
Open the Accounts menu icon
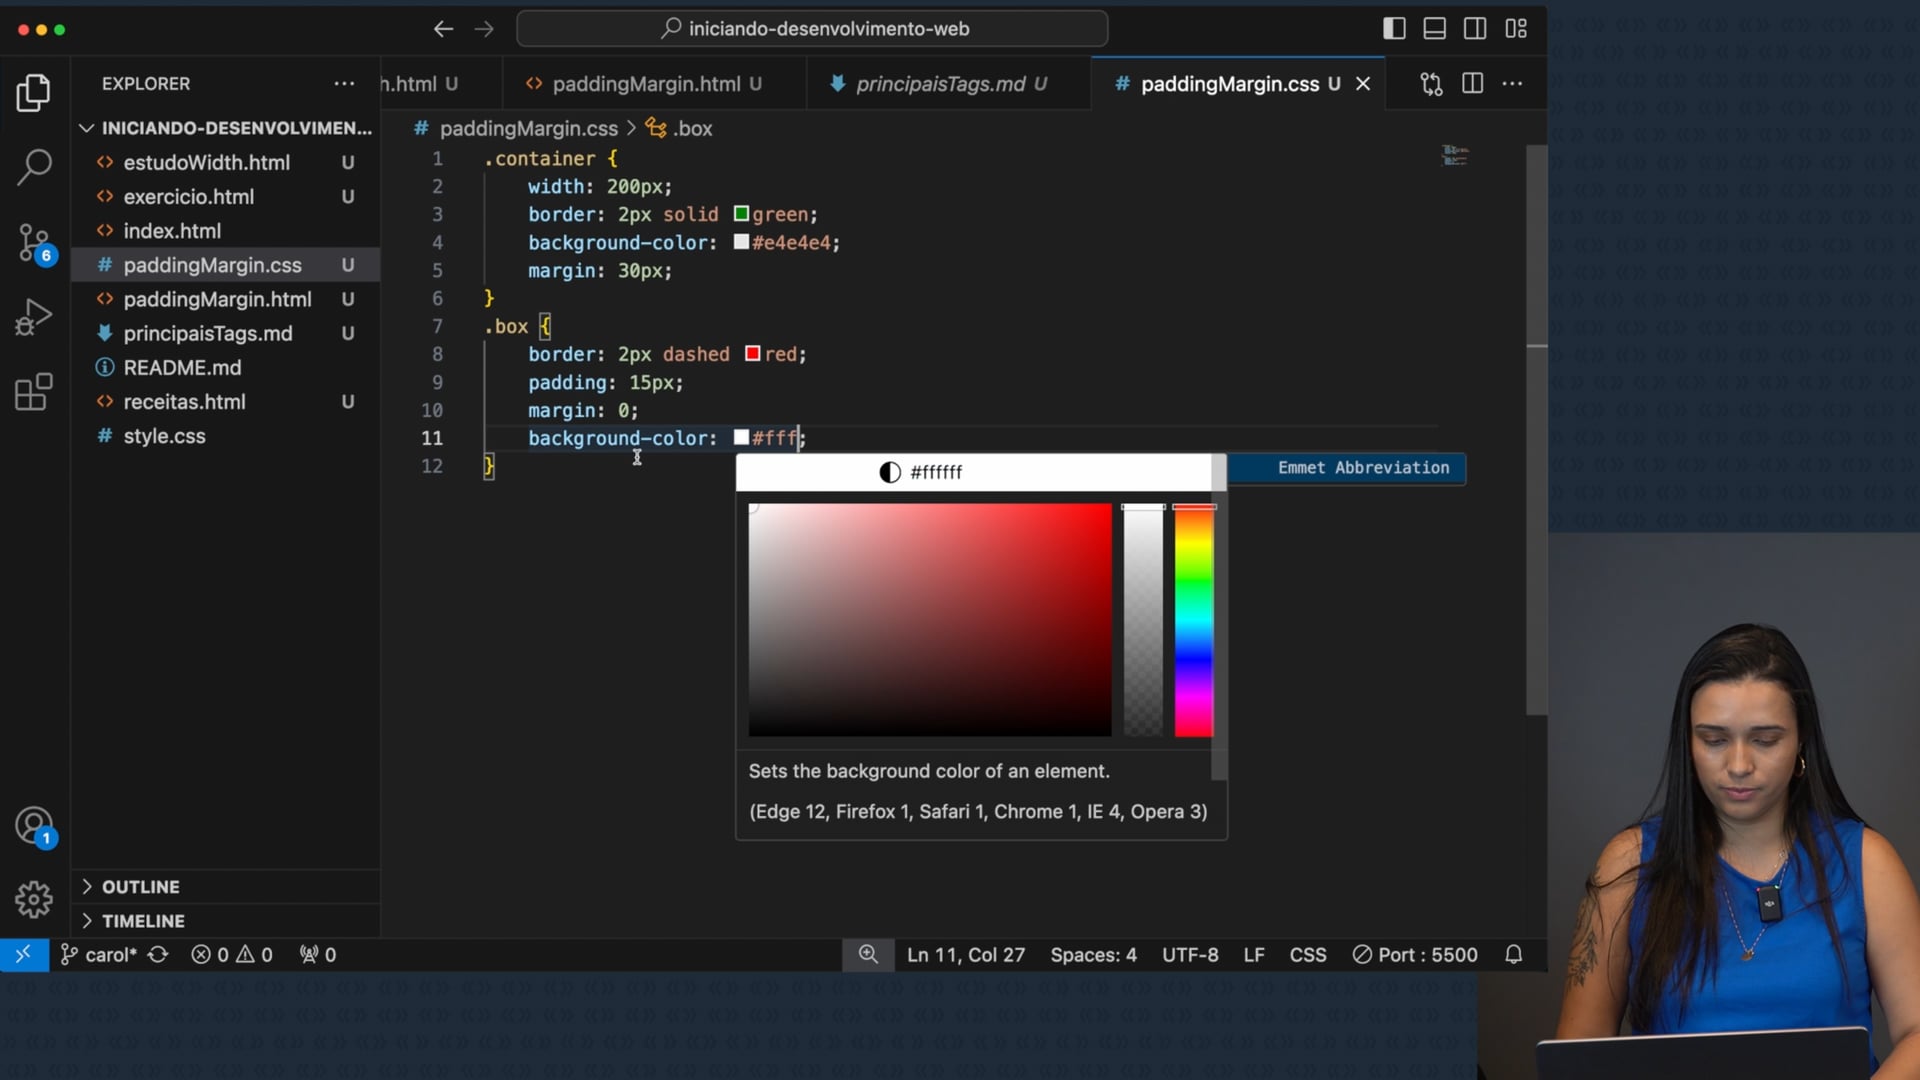tap(34, 826)
